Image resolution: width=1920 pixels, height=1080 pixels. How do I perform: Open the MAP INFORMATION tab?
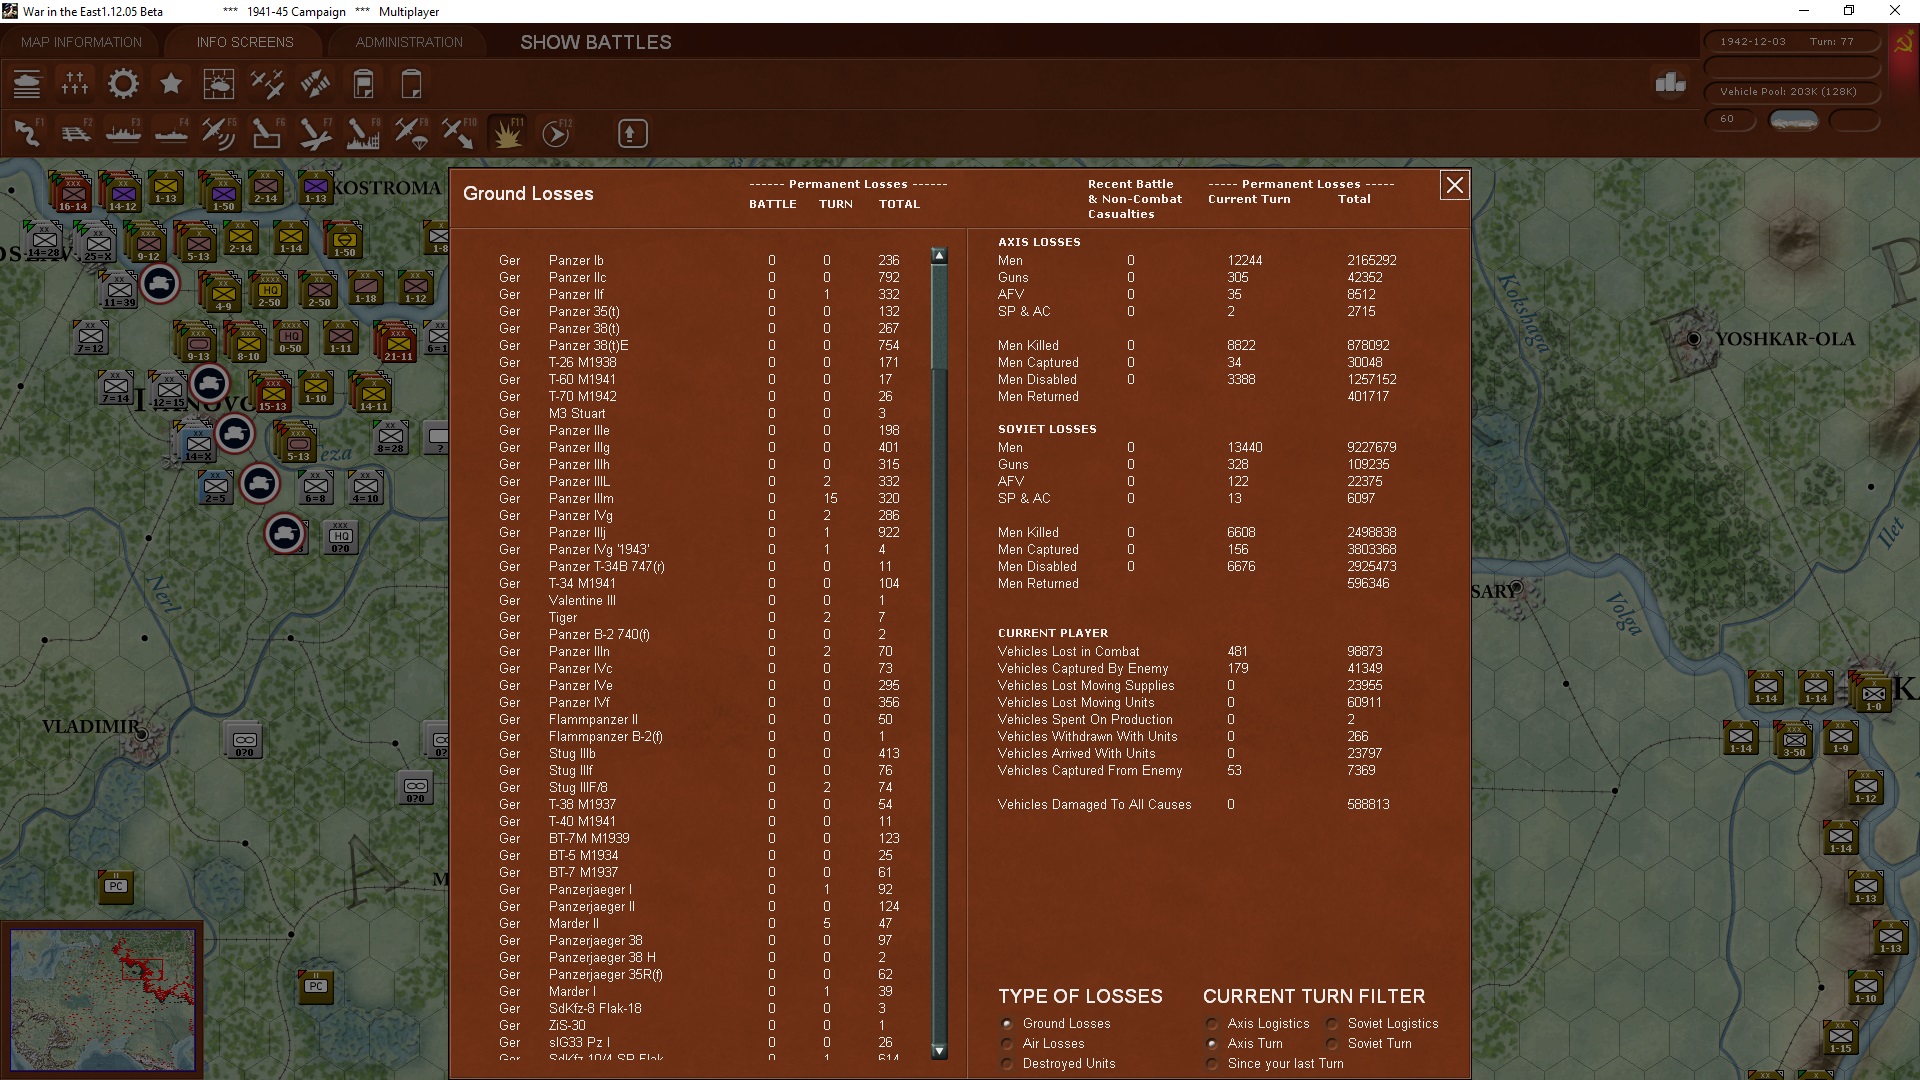coord(81,42)
